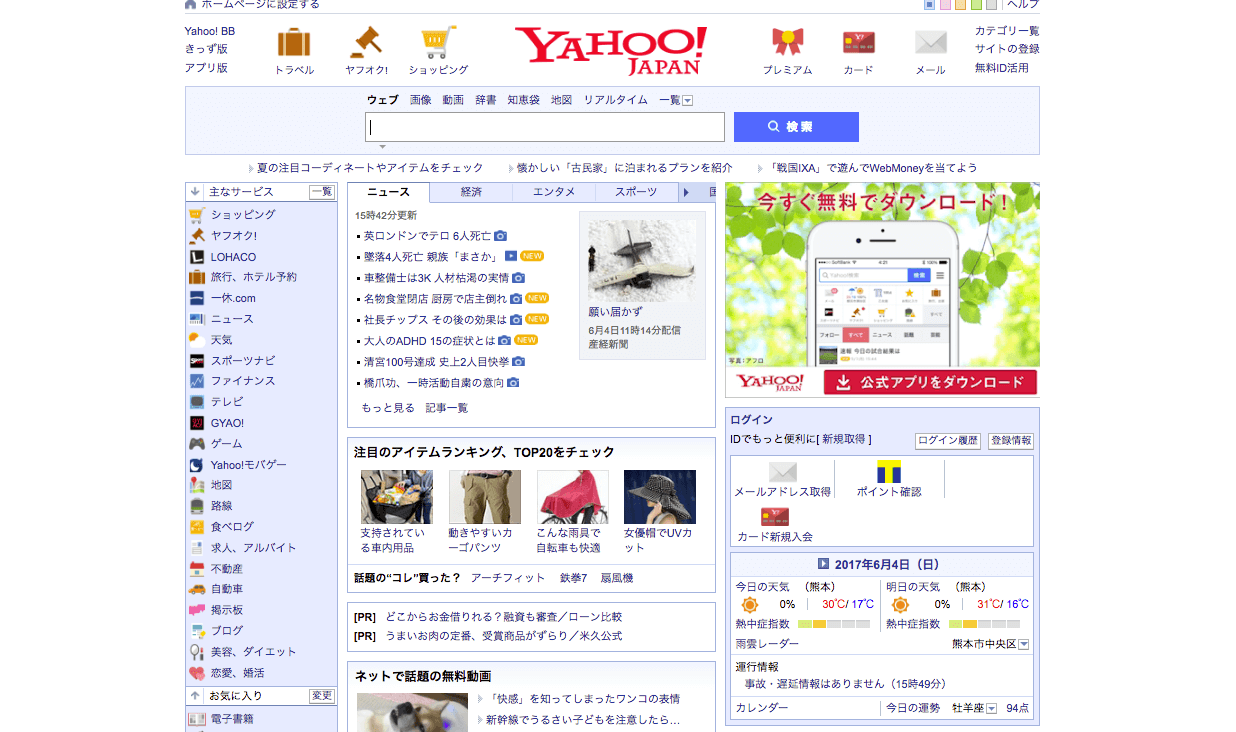Click the date navigation arrow beside 2017年6月4日
The image size is (1236, 732).
tap(824, 564)
